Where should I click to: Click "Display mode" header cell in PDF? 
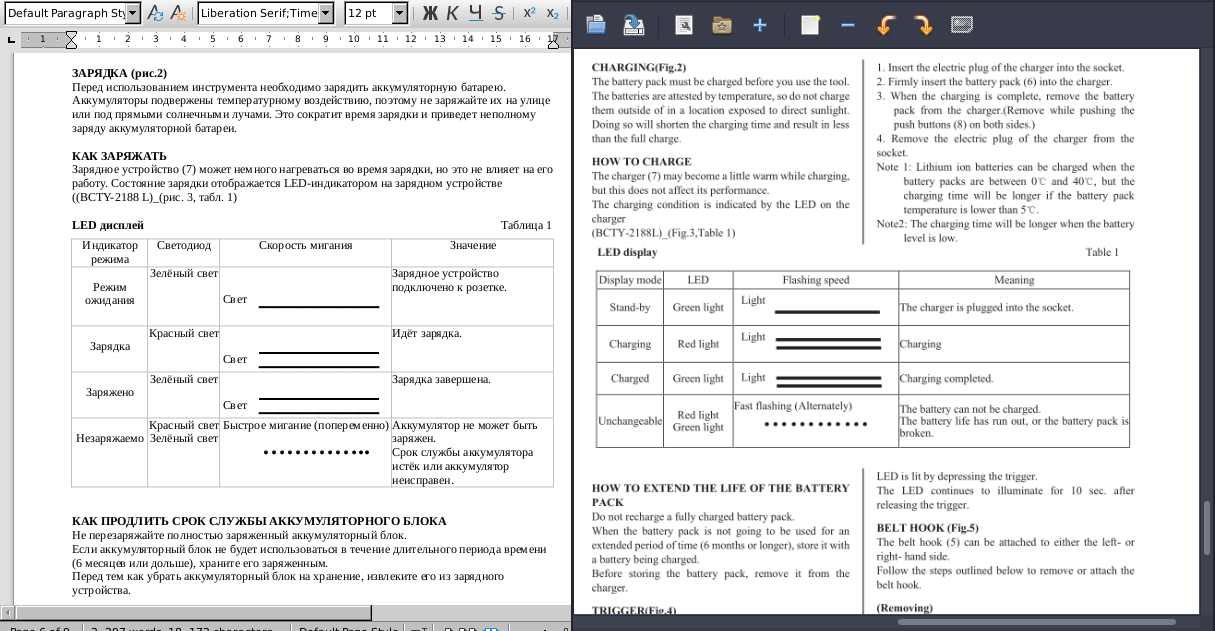(630, 280)
